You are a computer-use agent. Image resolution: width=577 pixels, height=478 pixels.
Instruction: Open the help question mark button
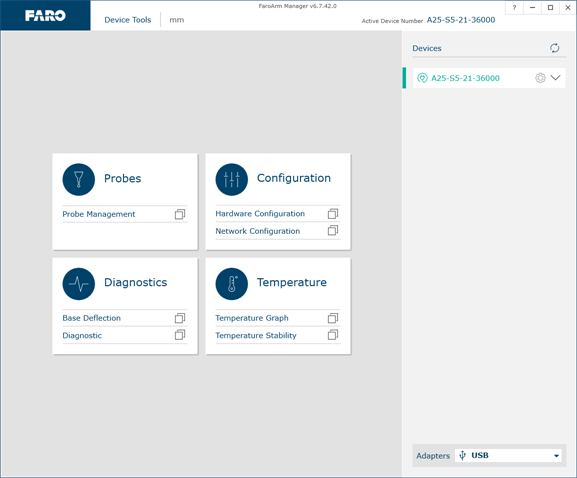(514, 7)
